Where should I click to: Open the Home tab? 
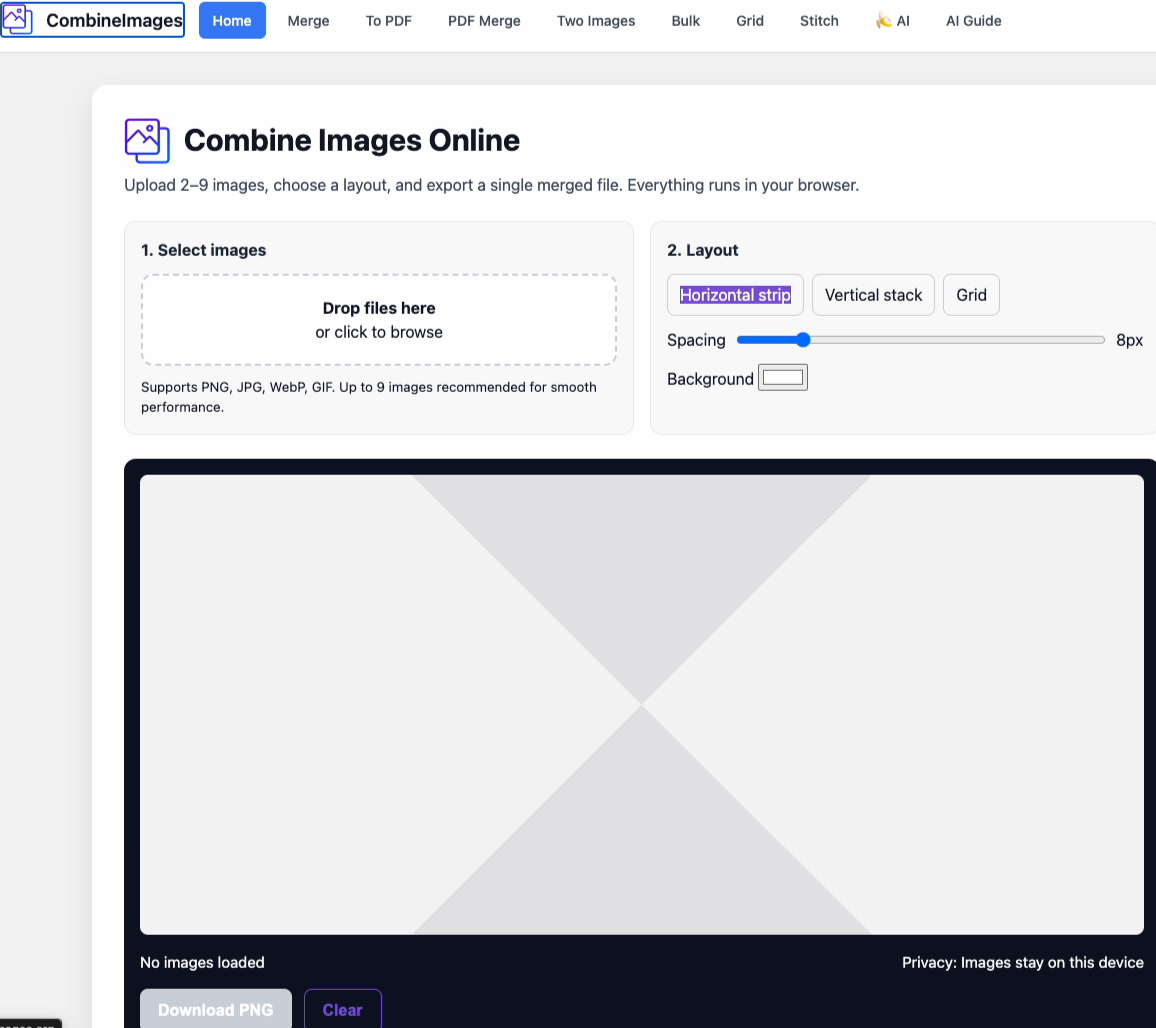tap(232, 21)
